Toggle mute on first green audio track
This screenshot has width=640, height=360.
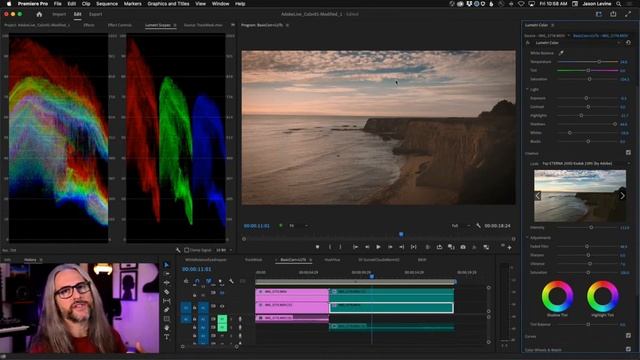[222, 320]
